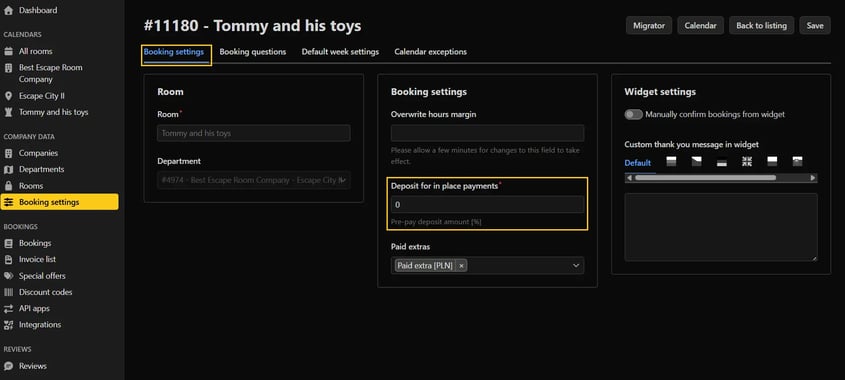Viewport: 845px width, 380px height.
Task: Click the Overwrite hours margin field
Action: (487, 133)
